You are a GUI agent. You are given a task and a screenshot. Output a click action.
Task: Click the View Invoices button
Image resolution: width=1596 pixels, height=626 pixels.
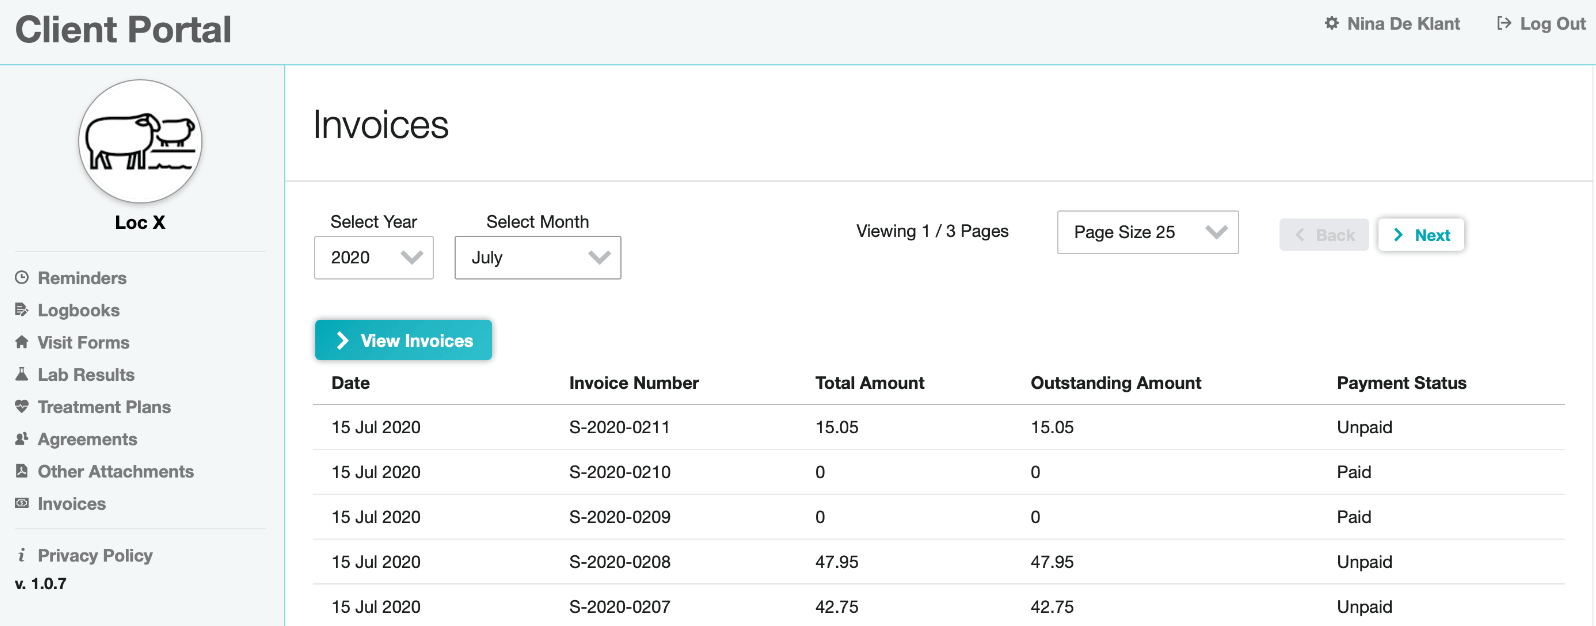[403, 340]
